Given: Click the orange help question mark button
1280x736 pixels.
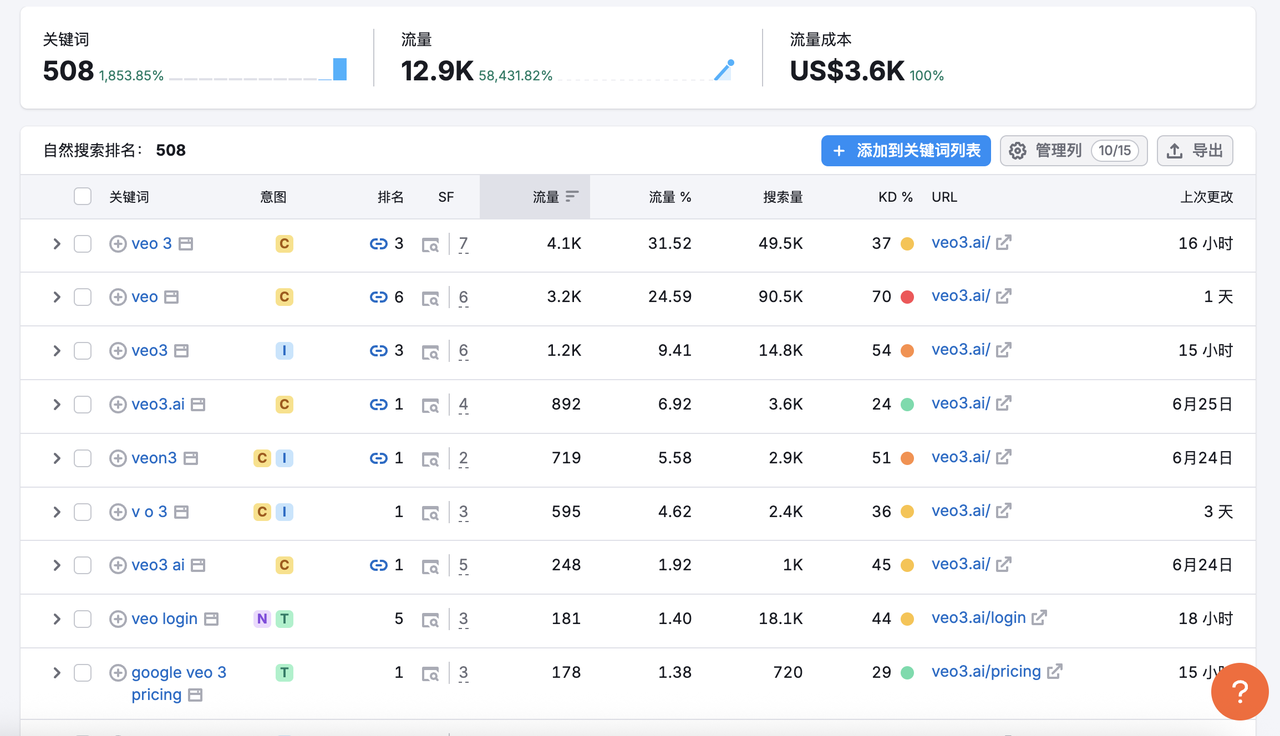Looking at the screenshot, I should (1239, 691).
